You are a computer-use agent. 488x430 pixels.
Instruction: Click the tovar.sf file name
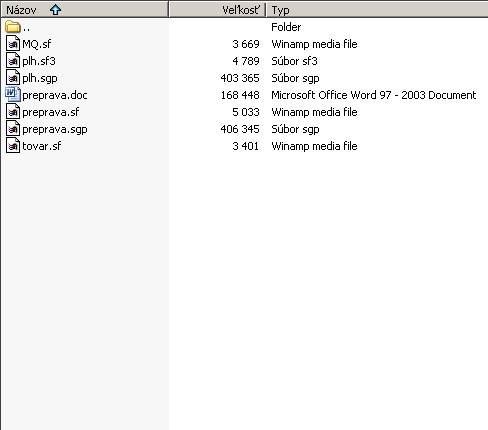42,146
